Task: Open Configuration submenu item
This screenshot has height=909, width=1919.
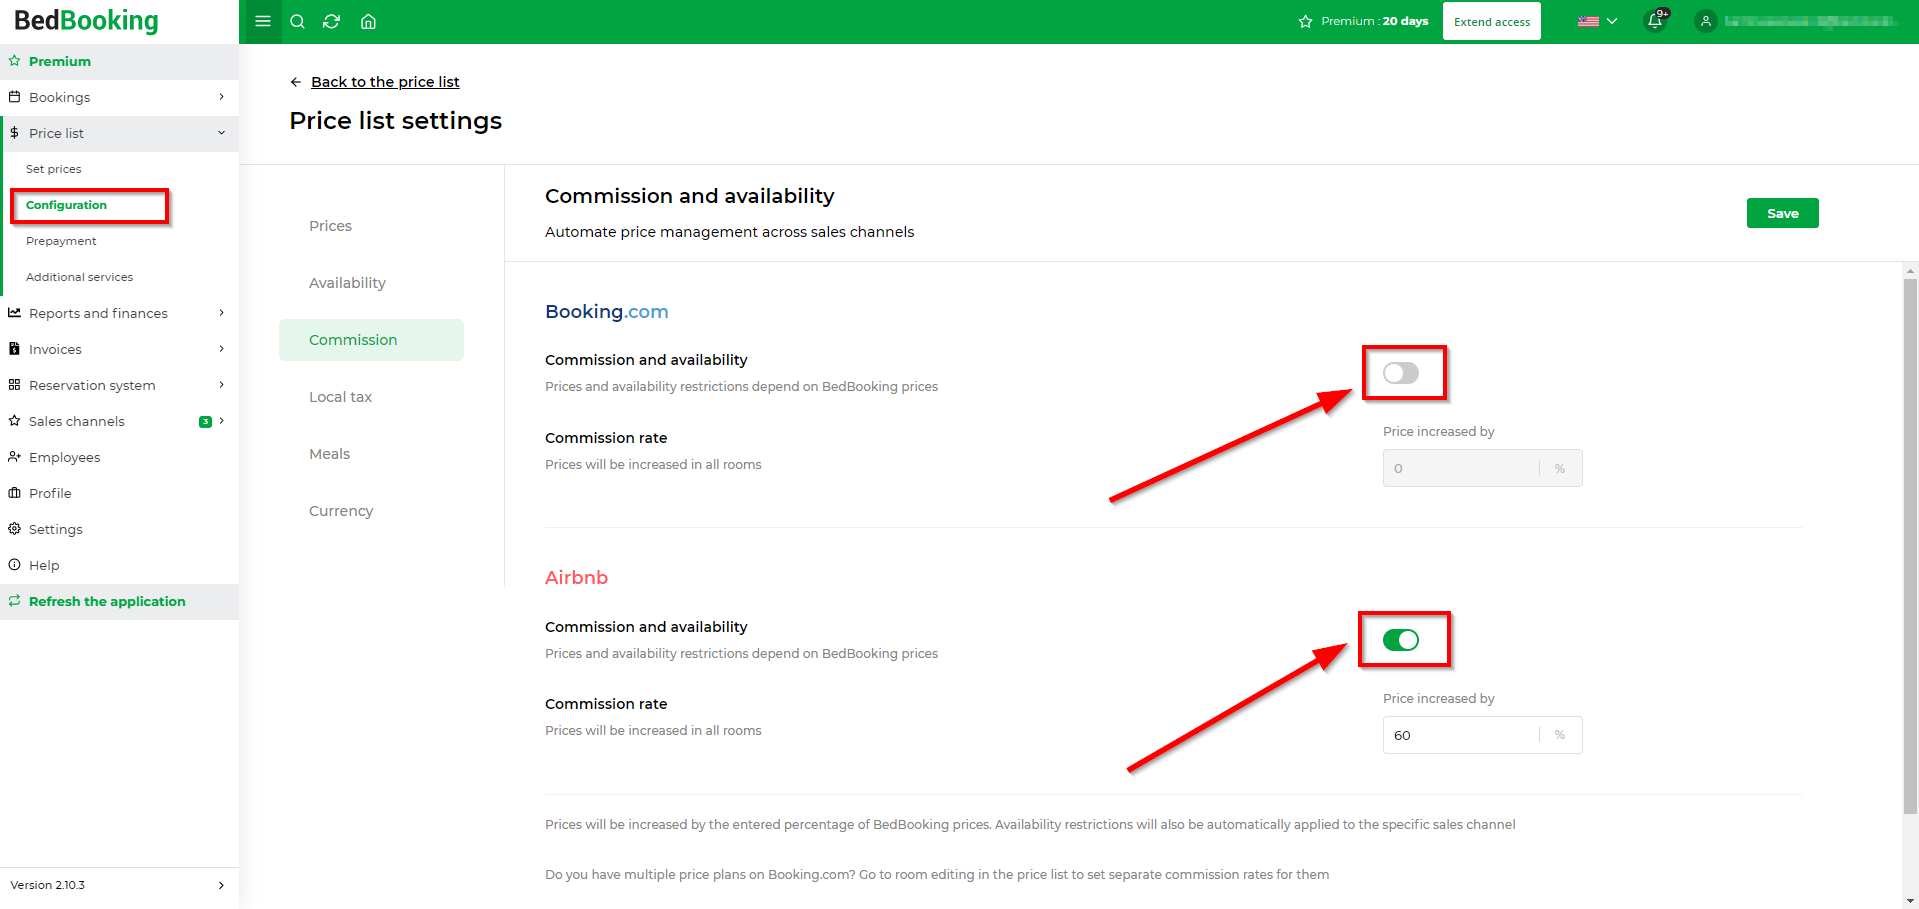Action: click(x=66, y=205)
